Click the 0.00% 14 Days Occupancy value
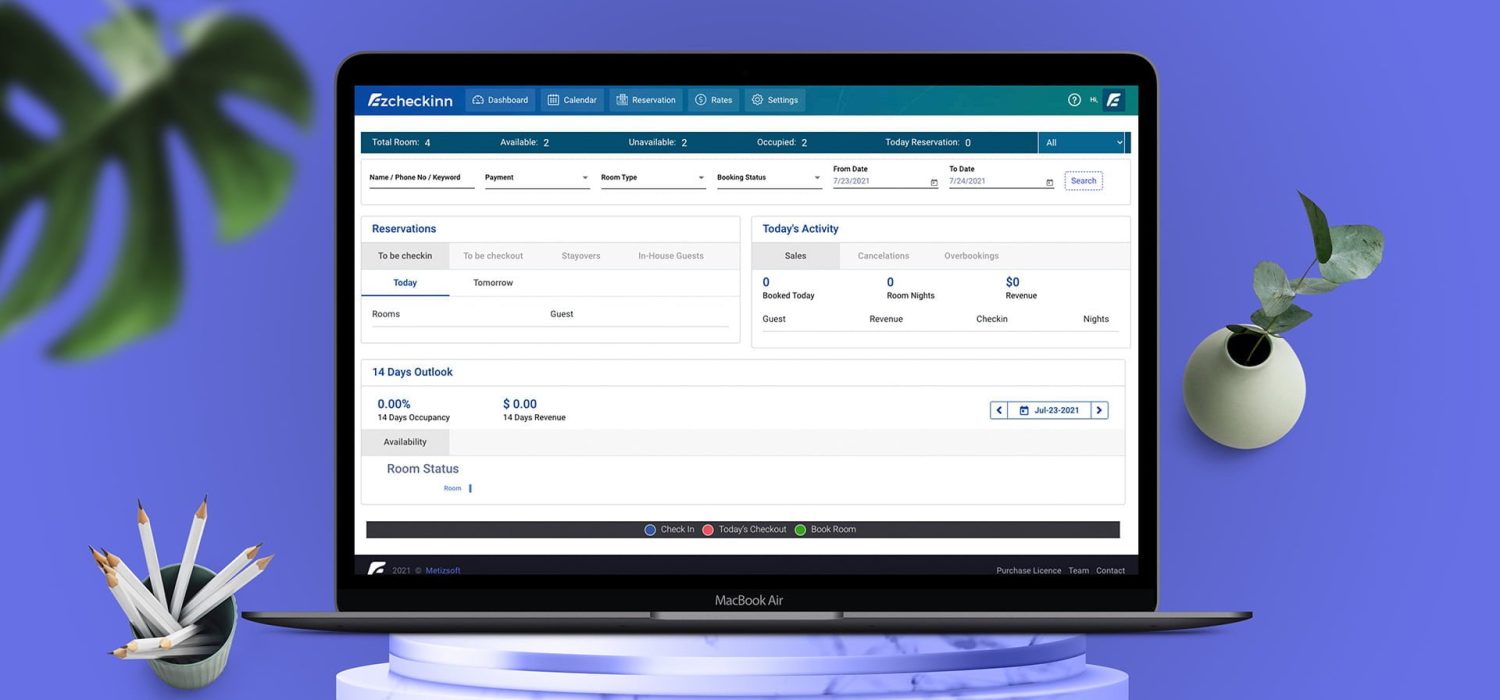 (394, 404)
